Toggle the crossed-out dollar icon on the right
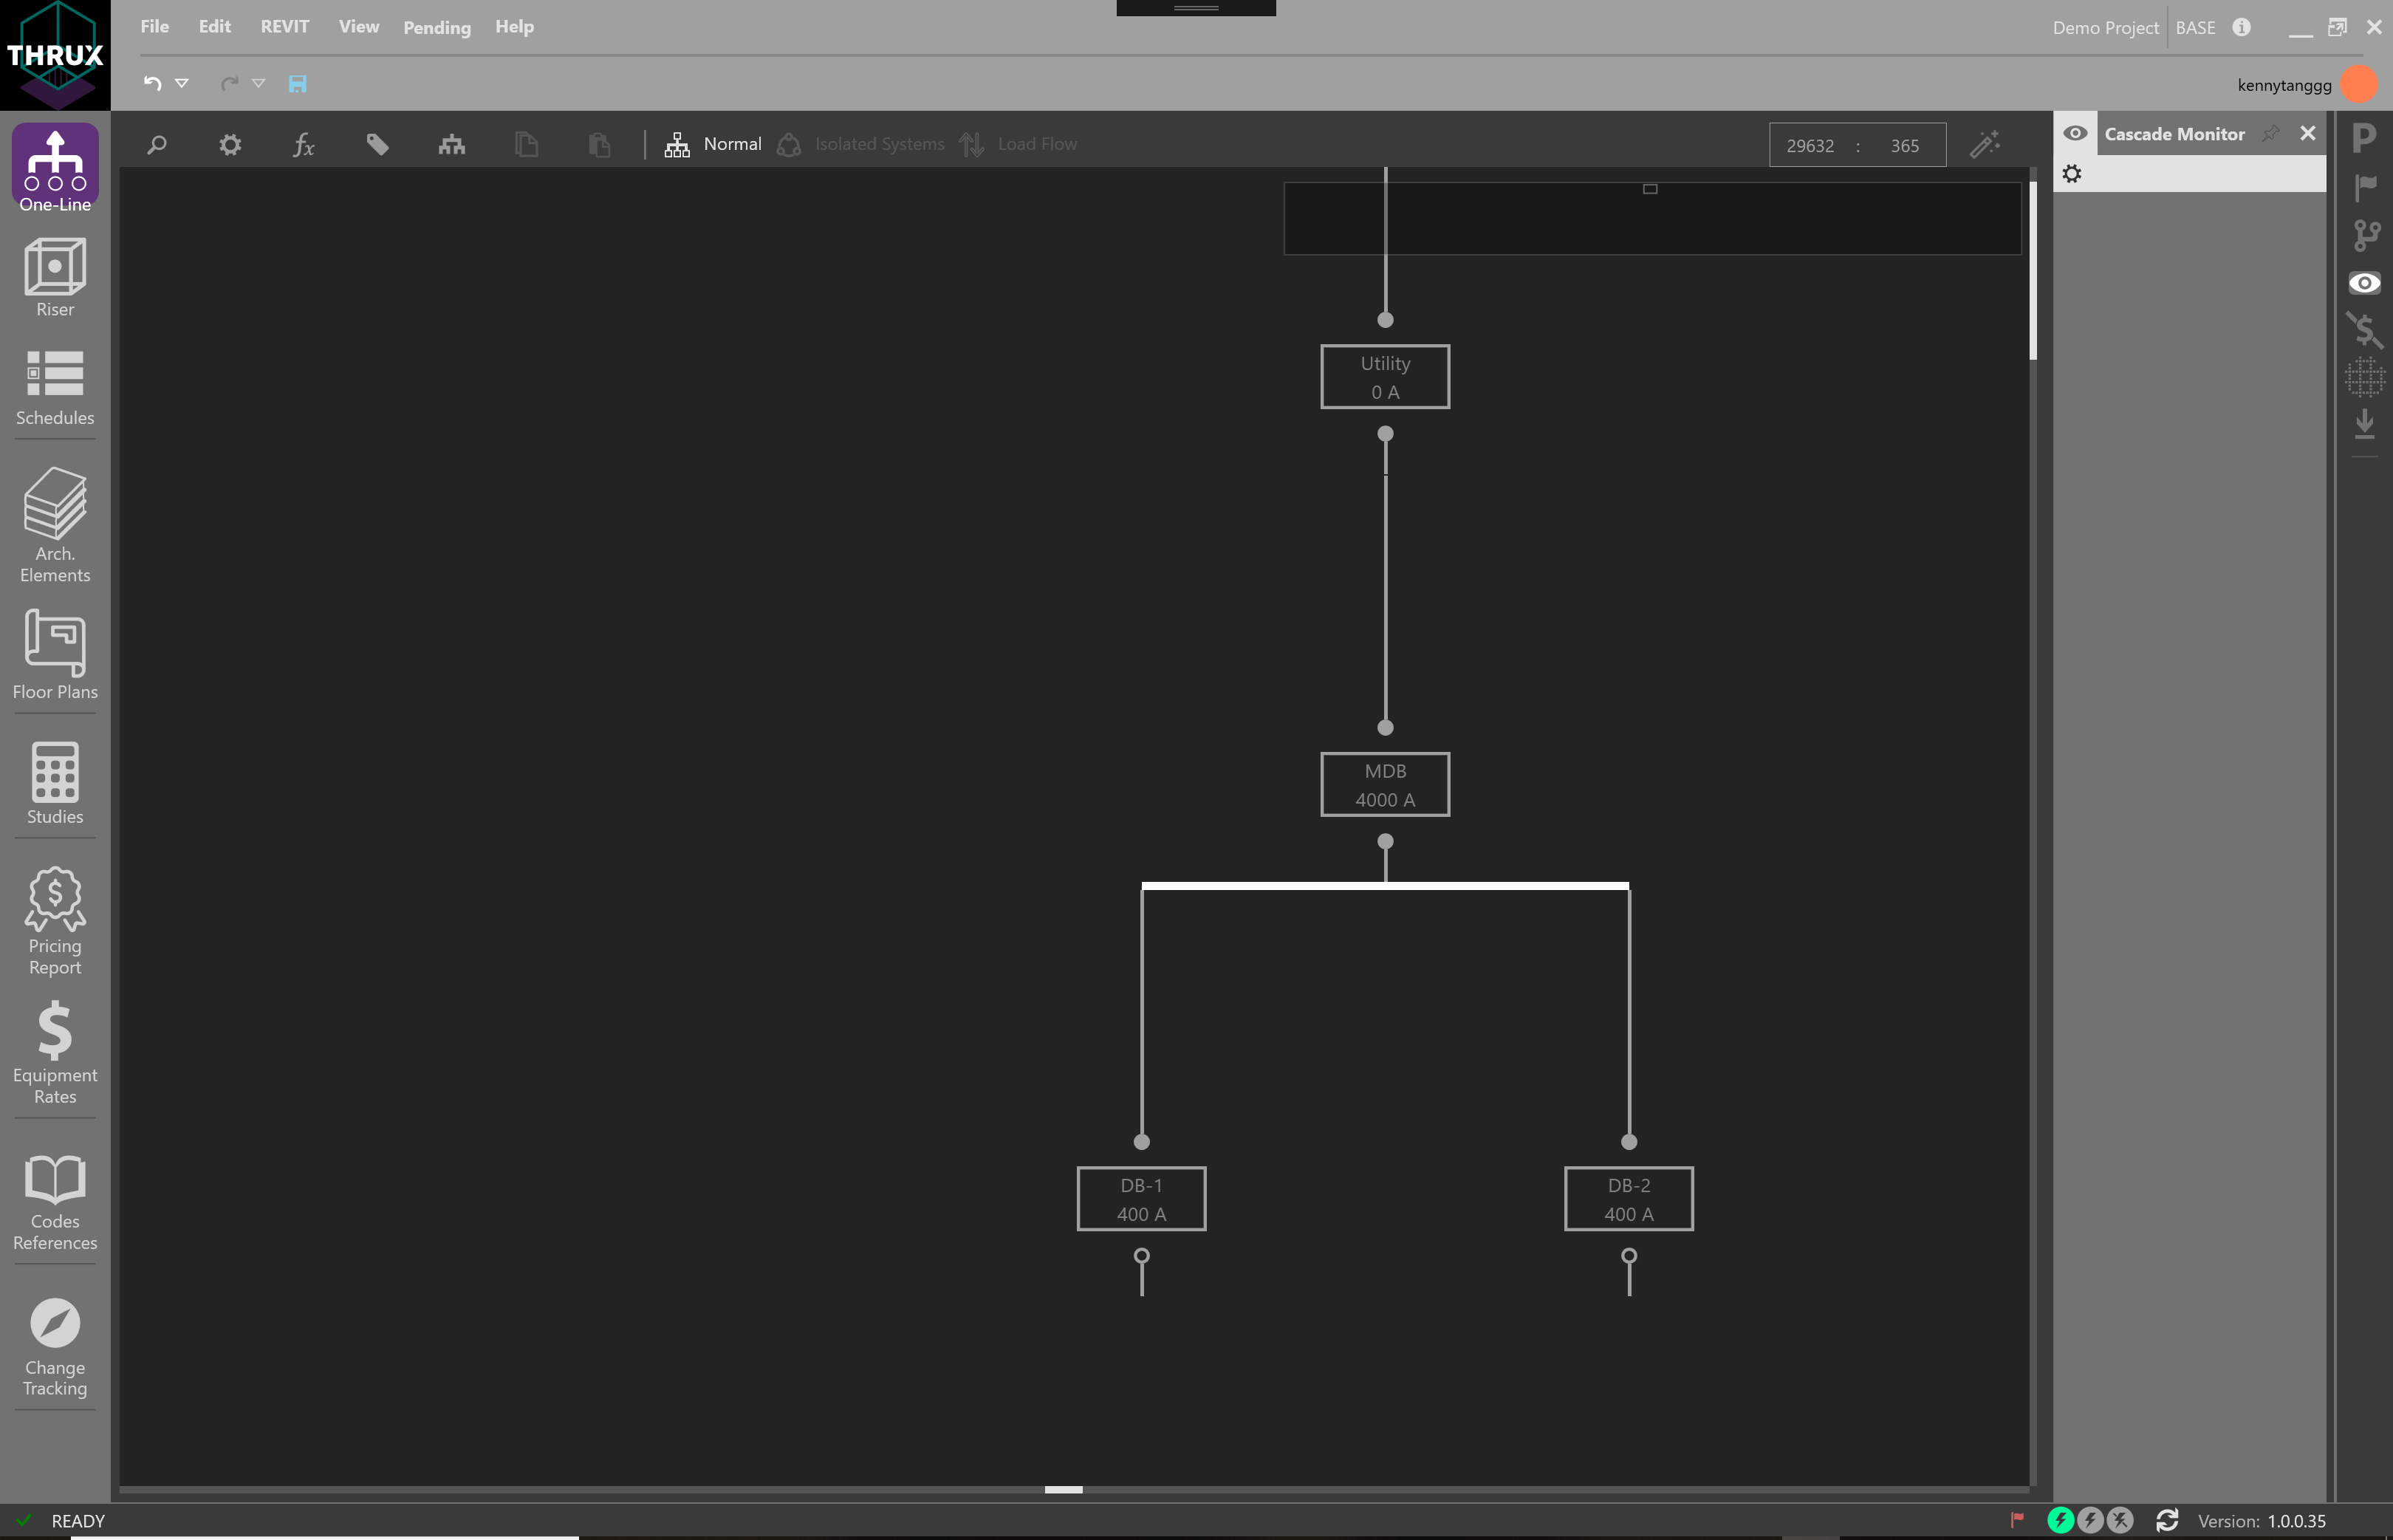 click(x=2364, y=330)
